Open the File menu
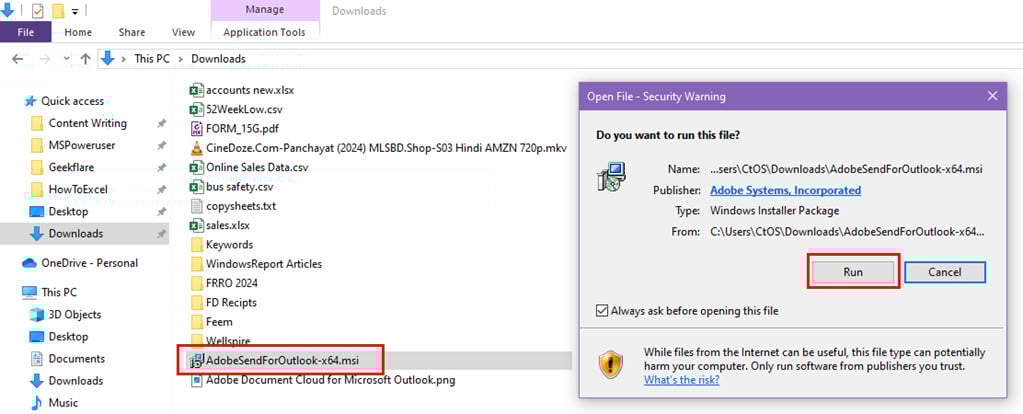The image size is (1023, 414). [25, 32]
